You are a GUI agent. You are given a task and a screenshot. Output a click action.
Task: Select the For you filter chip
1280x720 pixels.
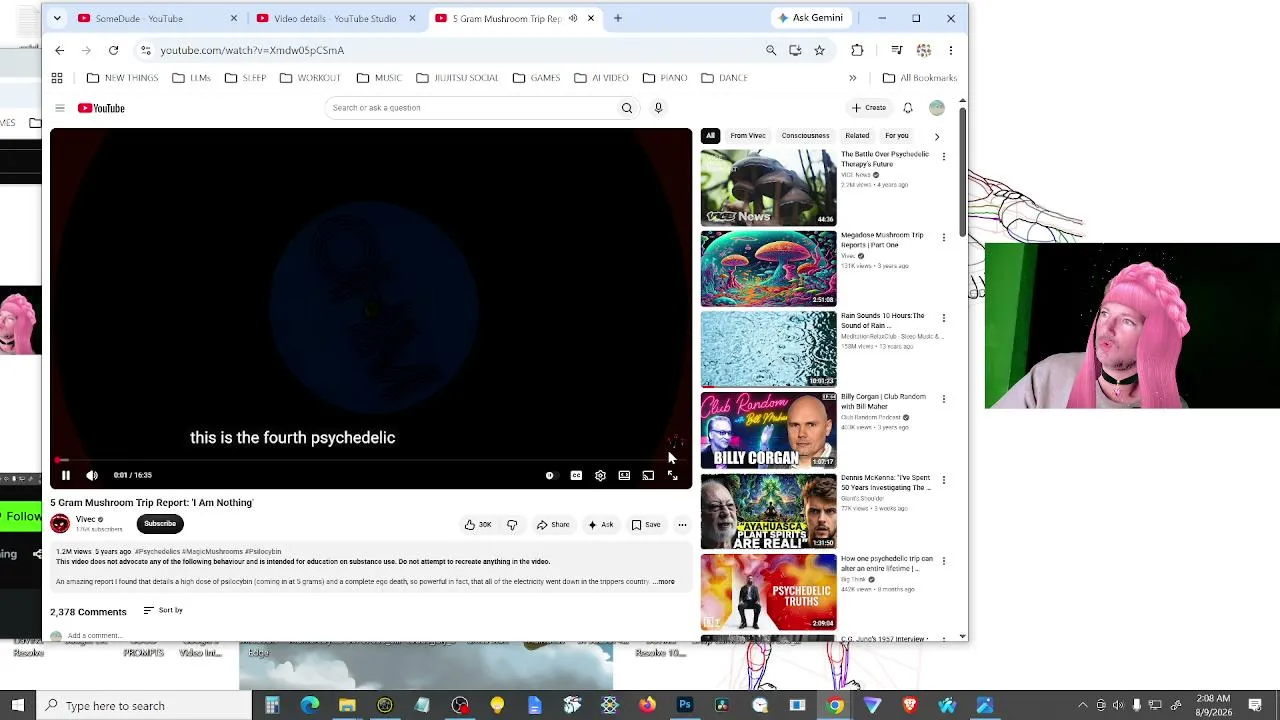point(896,136)
